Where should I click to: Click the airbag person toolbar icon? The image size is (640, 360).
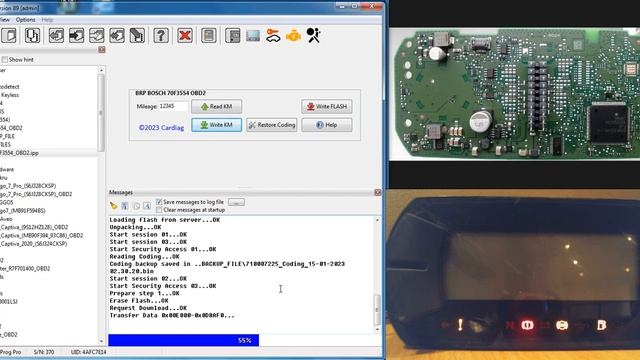coord(313,36)
